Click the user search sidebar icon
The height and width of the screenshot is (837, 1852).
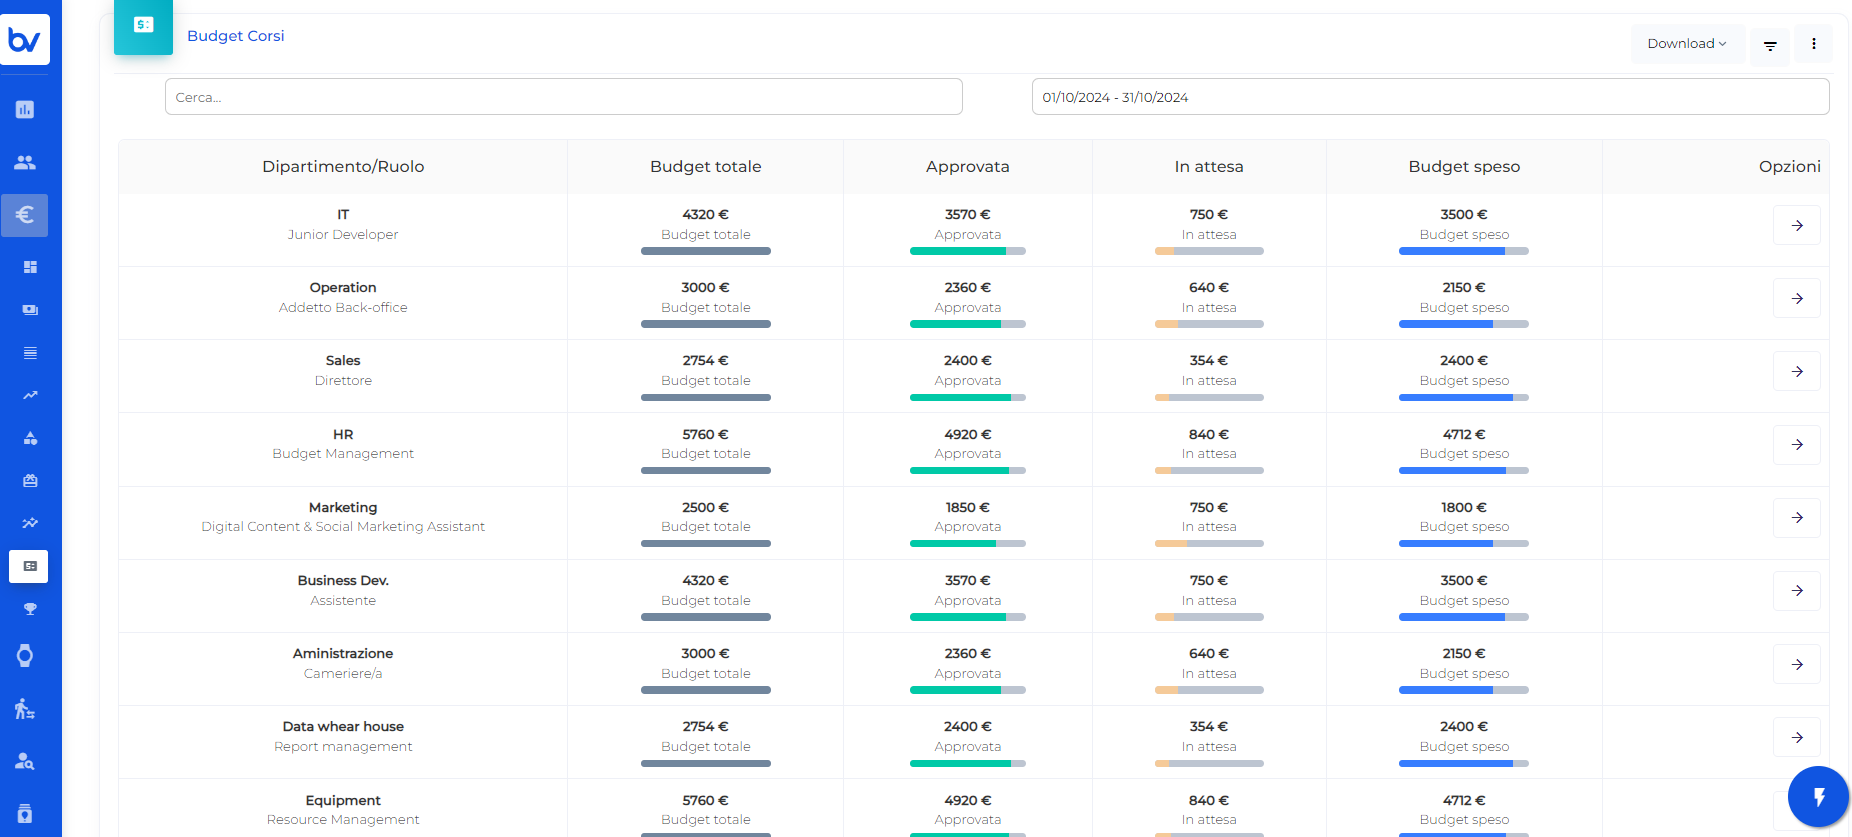tap(25, 762)
